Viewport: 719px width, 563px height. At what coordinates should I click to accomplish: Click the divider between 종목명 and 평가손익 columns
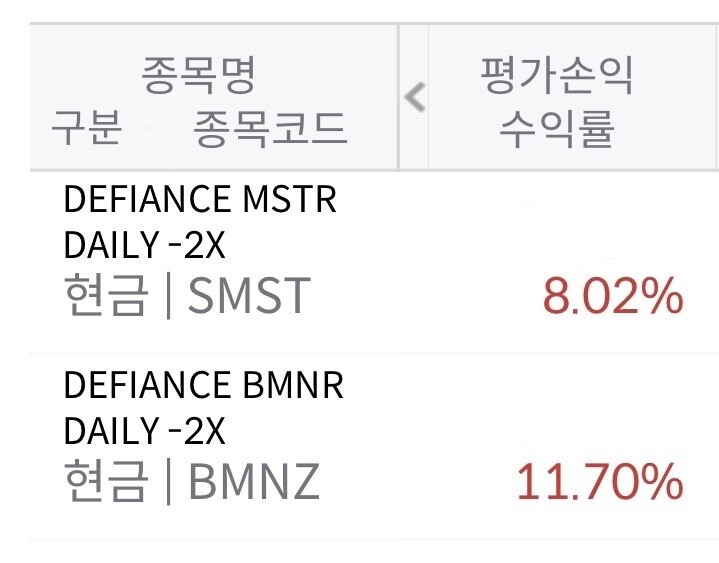398,97
